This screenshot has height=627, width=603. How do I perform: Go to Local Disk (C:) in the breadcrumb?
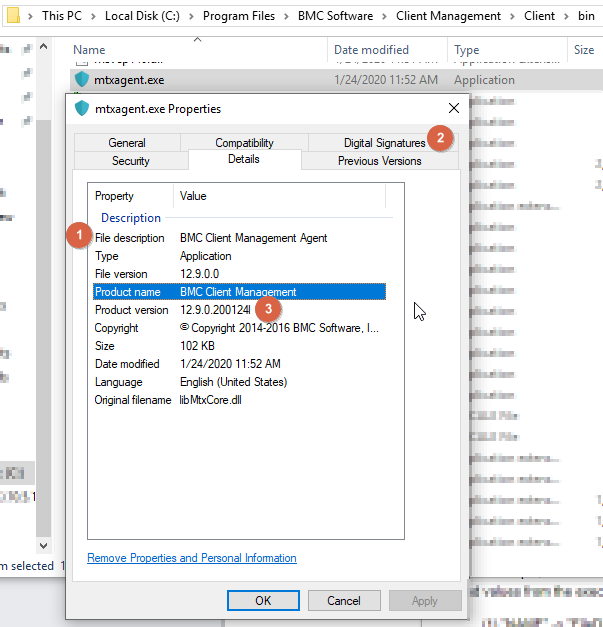pos(142,16)
